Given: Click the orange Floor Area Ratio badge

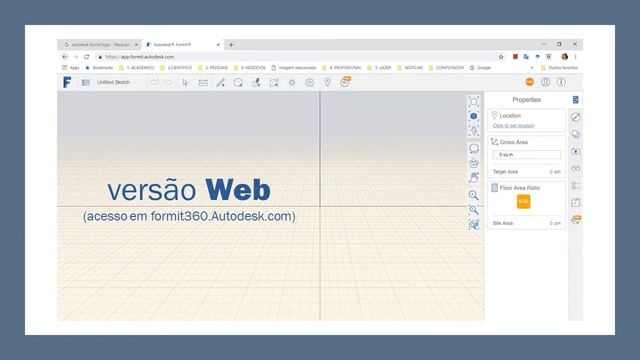Looking at the screenshot, I should [x=523, y=202].
